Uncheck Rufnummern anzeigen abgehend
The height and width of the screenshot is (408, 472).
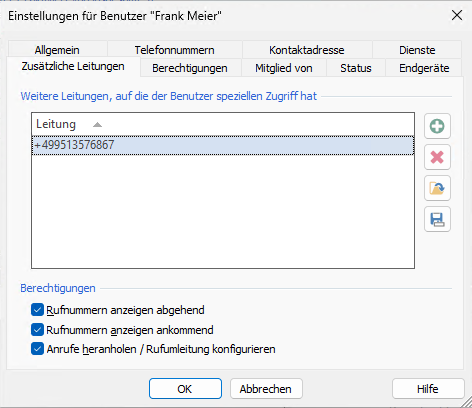click(37, 310)
